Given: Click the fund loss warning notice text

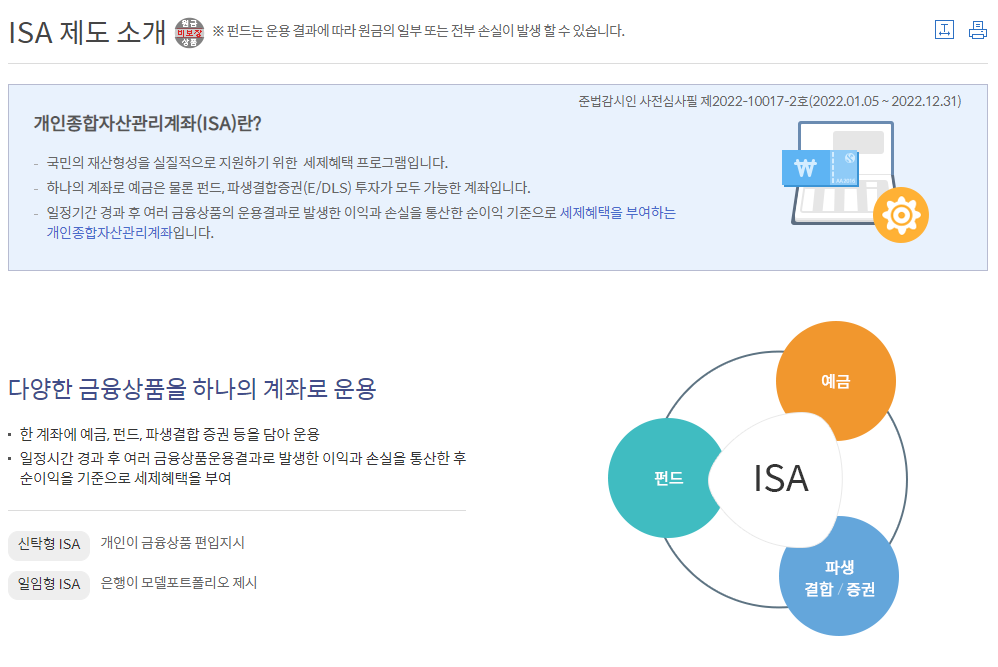Looking at the screenshot, I should click(418, 31).
